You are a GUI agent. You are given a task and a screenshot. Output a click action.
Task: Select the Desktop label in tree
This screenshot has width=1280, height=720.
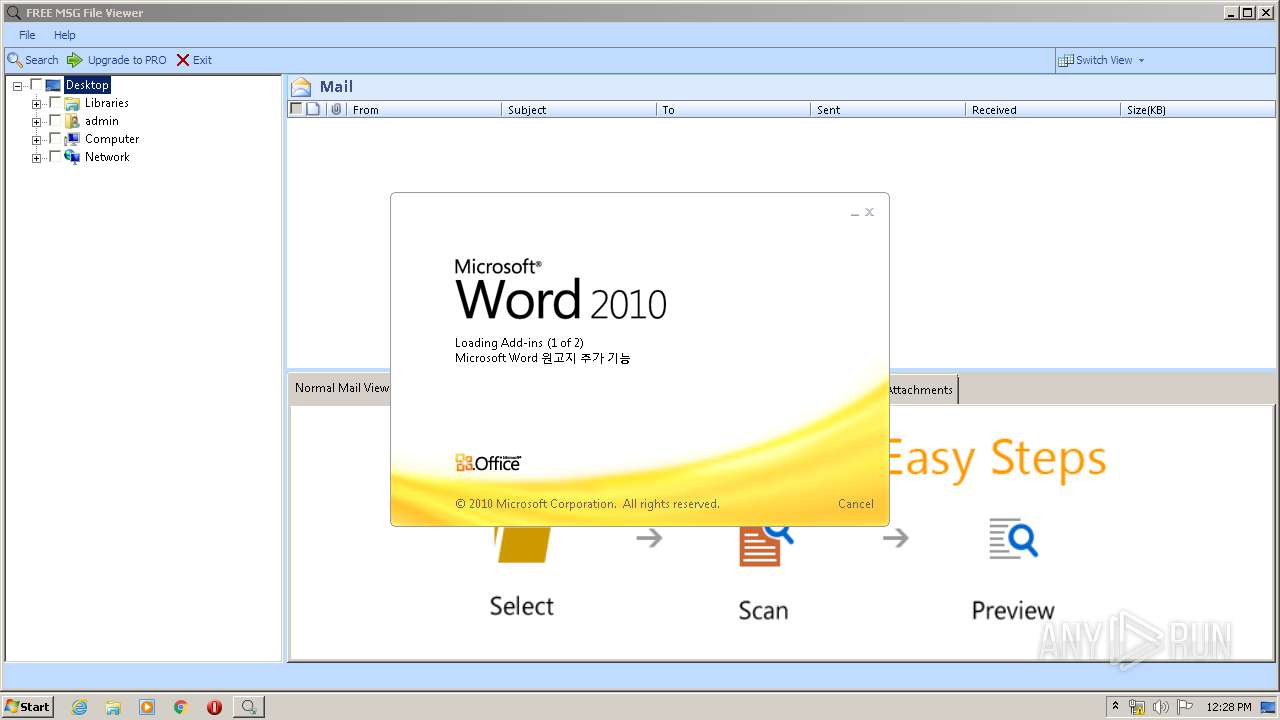[x=87, y=85]
